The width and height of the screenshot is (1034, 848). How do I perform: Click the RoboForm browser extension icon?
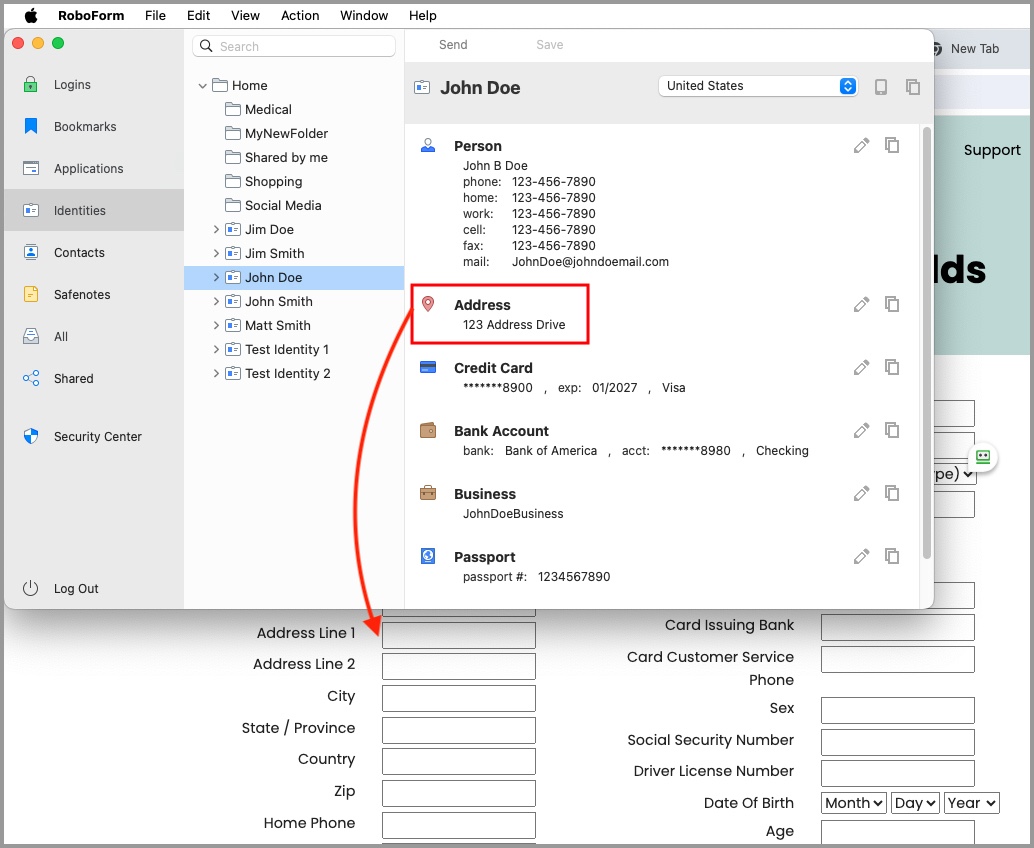coord(983,456)
